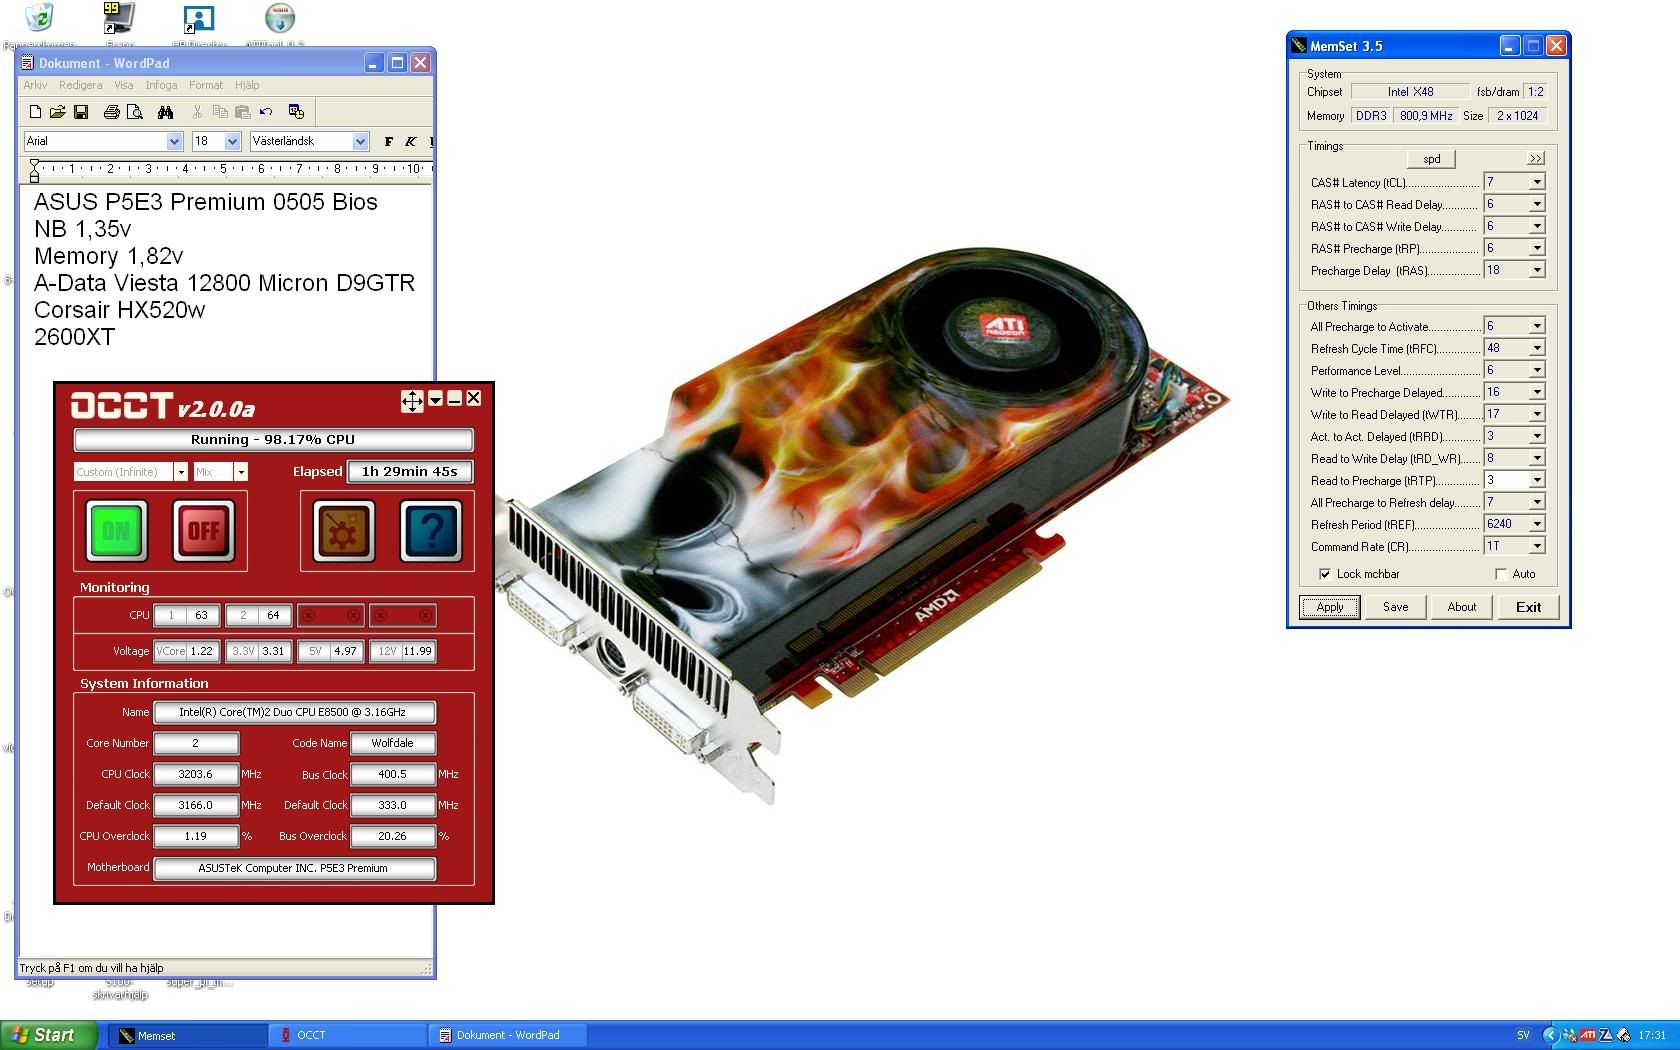This screenshot has height=1050, width=1680.
Task: Click SV language indicator in taskbar
Action: pos(1523,1035)
